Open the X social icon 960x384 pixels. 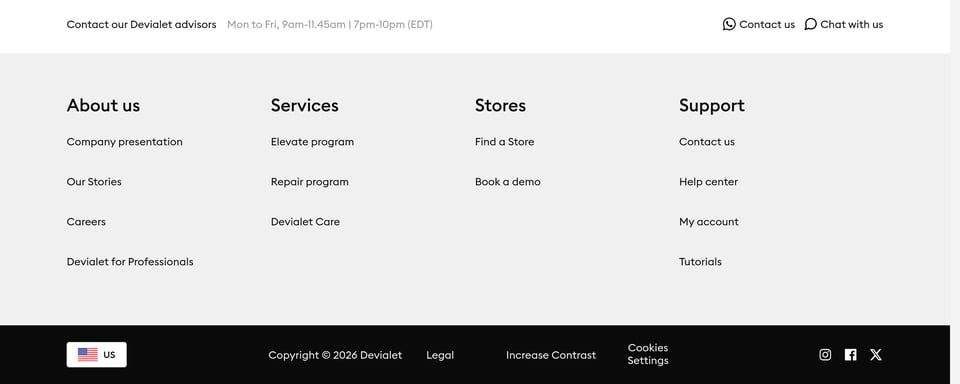(876, 355)
